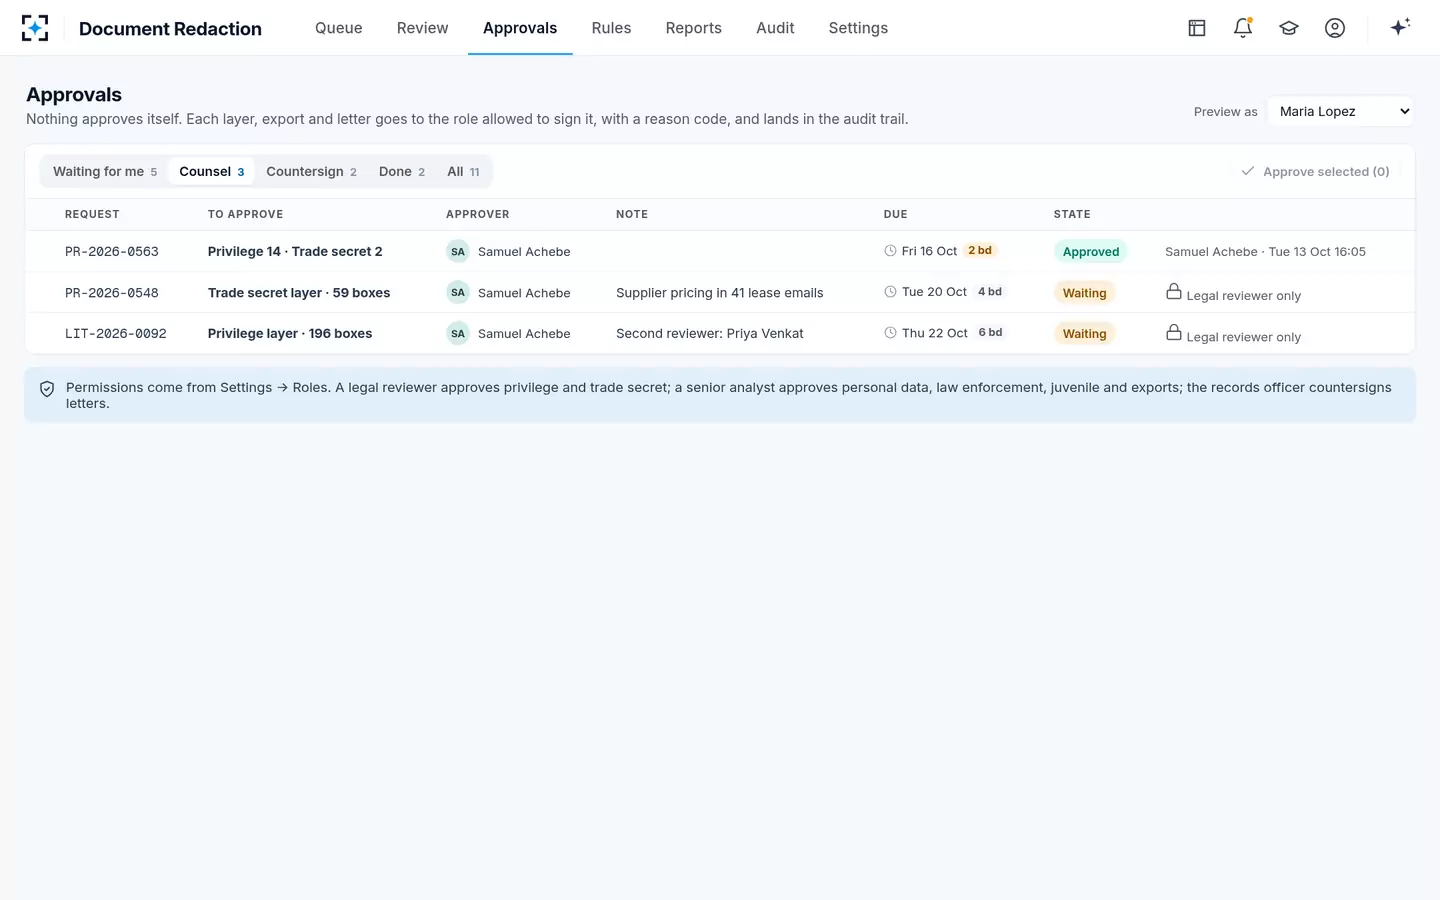Viewport: 1440px width, 900px height.
Task: Open the Rules section
Action: [611, 28]
